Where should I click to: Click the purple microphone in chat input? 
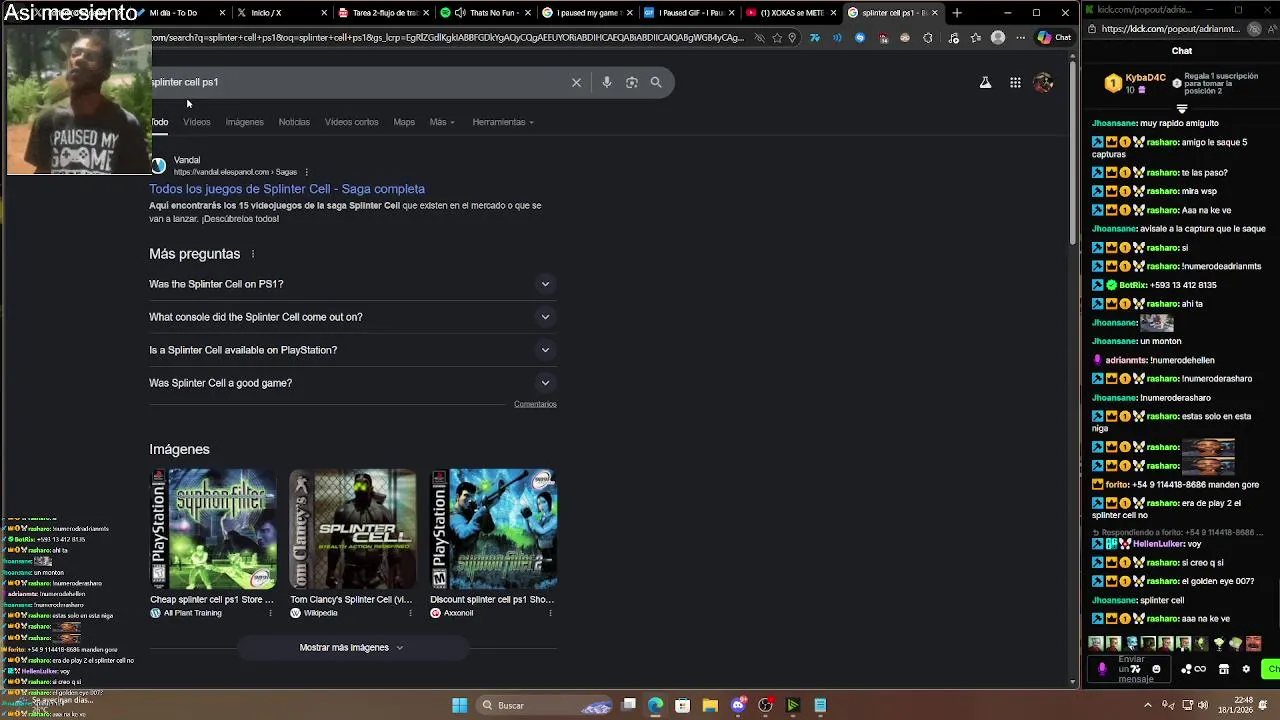(1102, 669)
